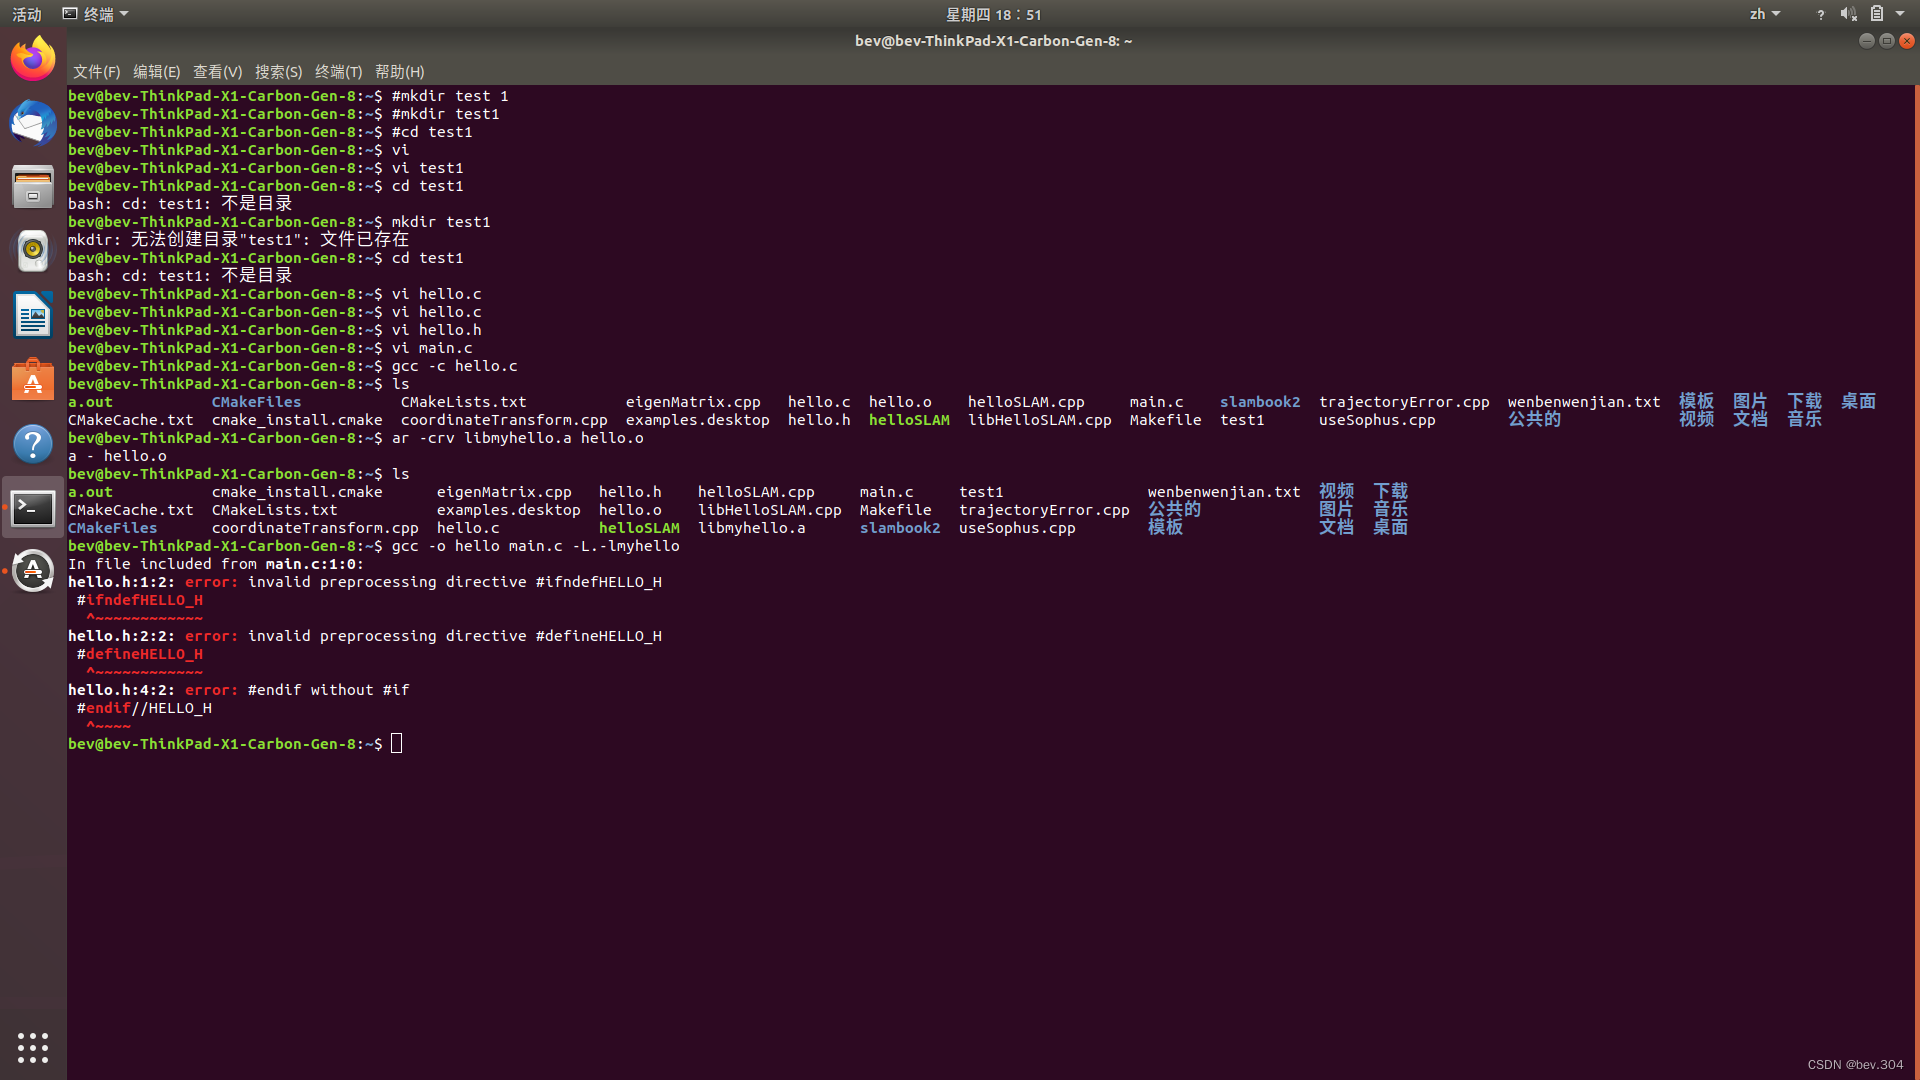Click the red '#defineHELLO_H' source line
1920x1080 pixels.
point(140,654)
